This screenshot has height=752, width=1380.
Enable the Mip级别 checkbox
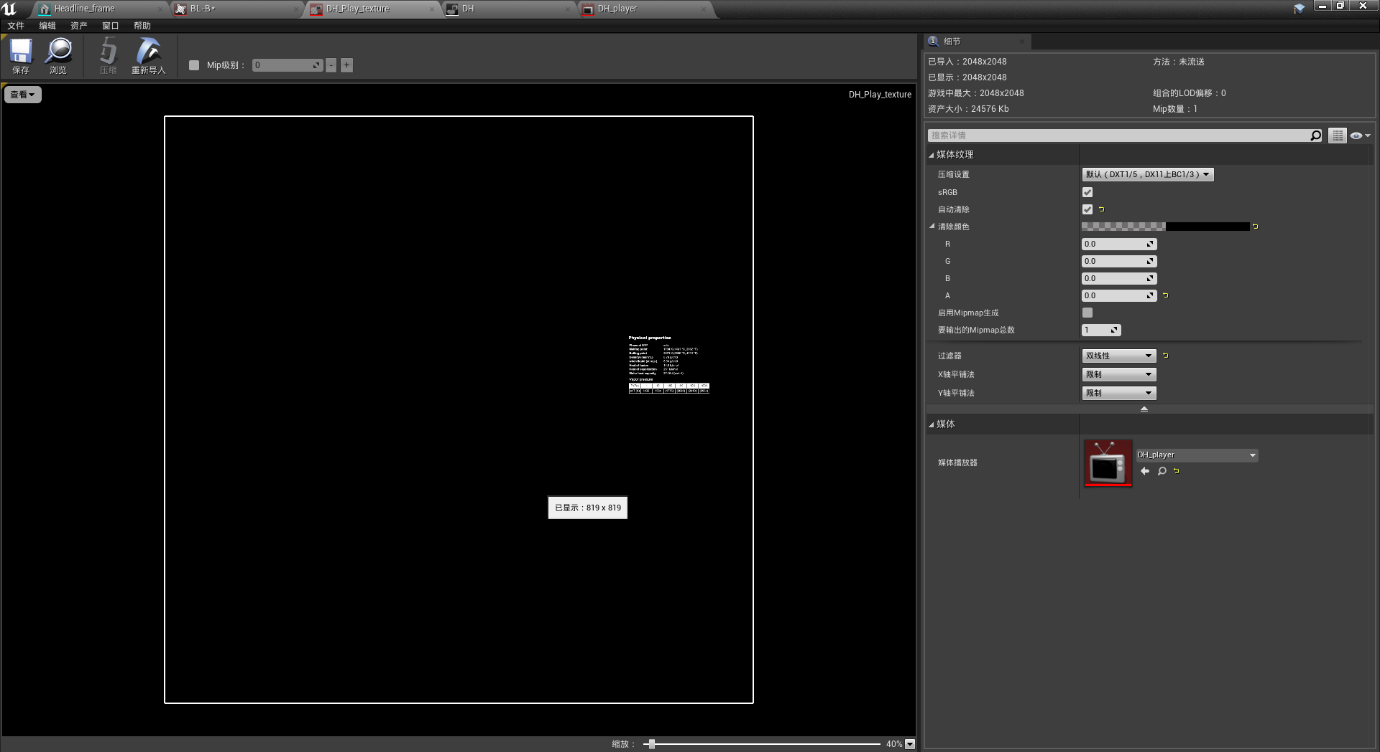(194, 65)
